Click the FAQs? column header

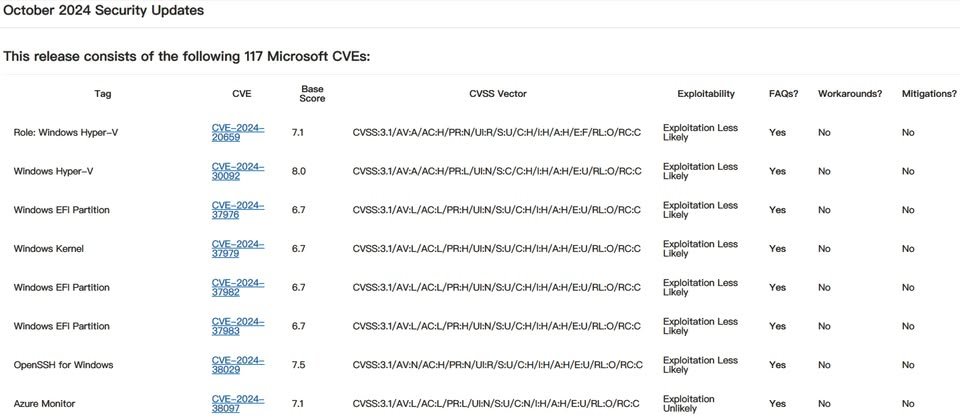click(784, 94)
